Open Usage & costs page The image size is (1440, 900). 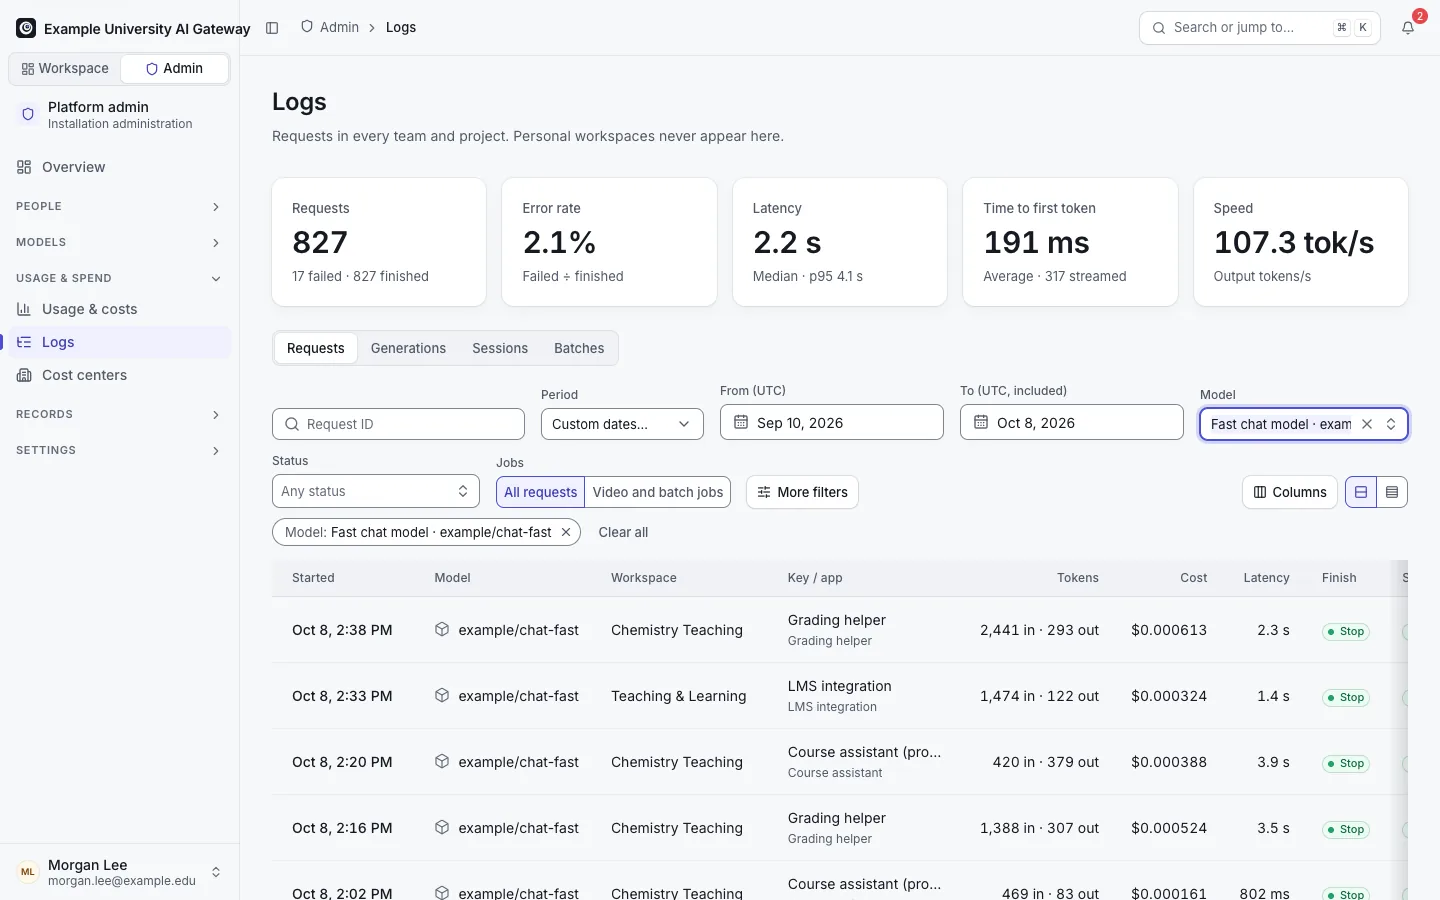pos(119,309)
